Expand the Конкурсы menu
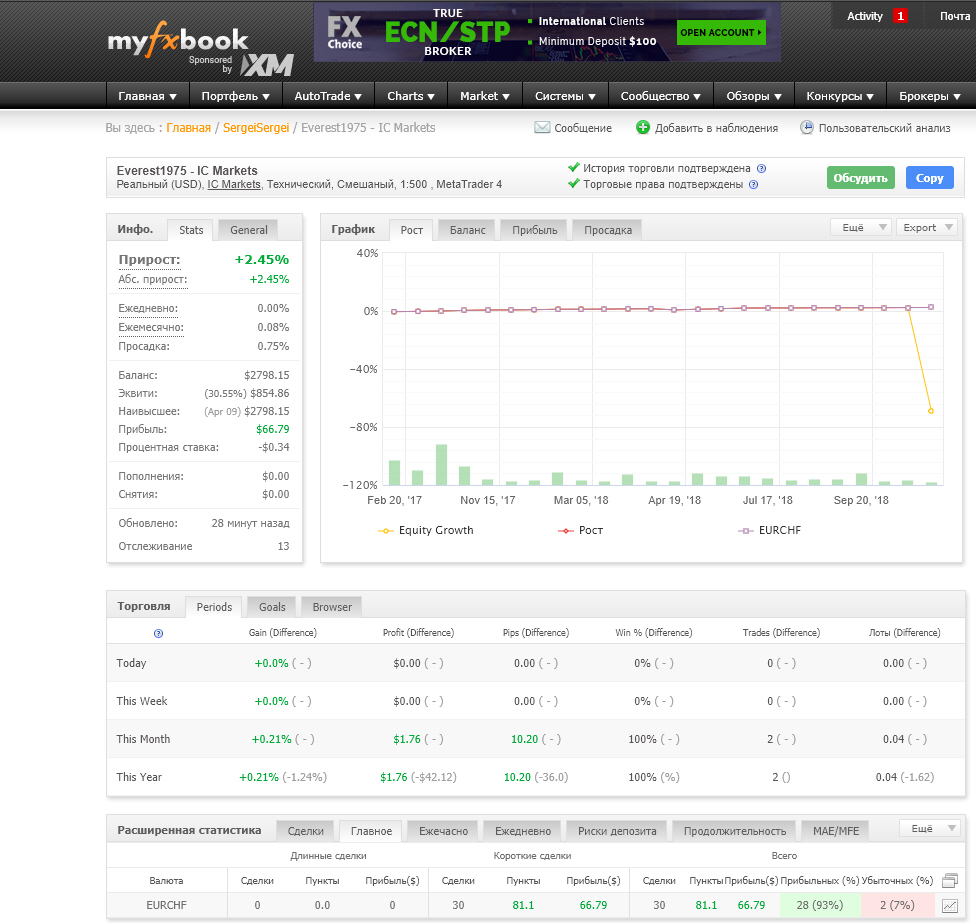This screenshot has height=923, width=976. point(840,96)
